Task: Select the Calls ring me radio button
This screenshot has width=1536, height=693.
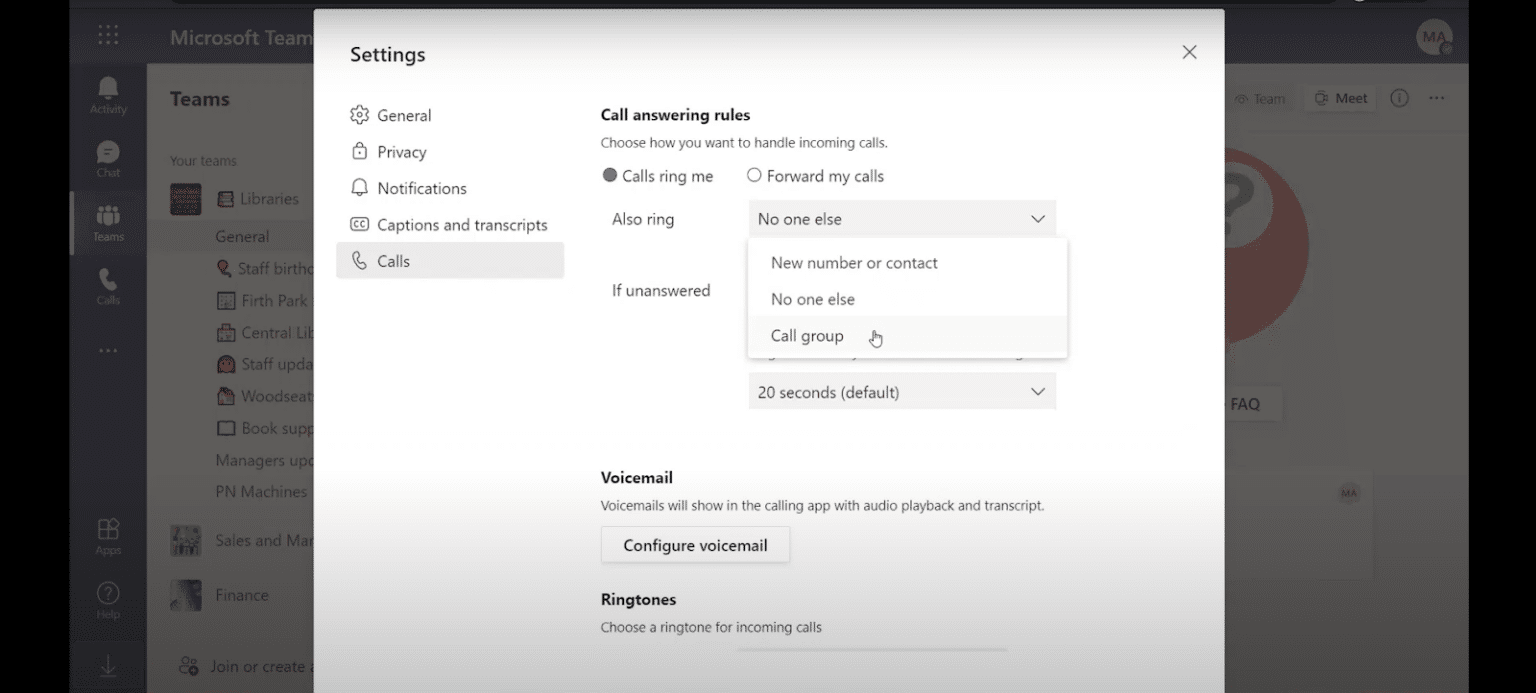Action: tap(610, 175)
